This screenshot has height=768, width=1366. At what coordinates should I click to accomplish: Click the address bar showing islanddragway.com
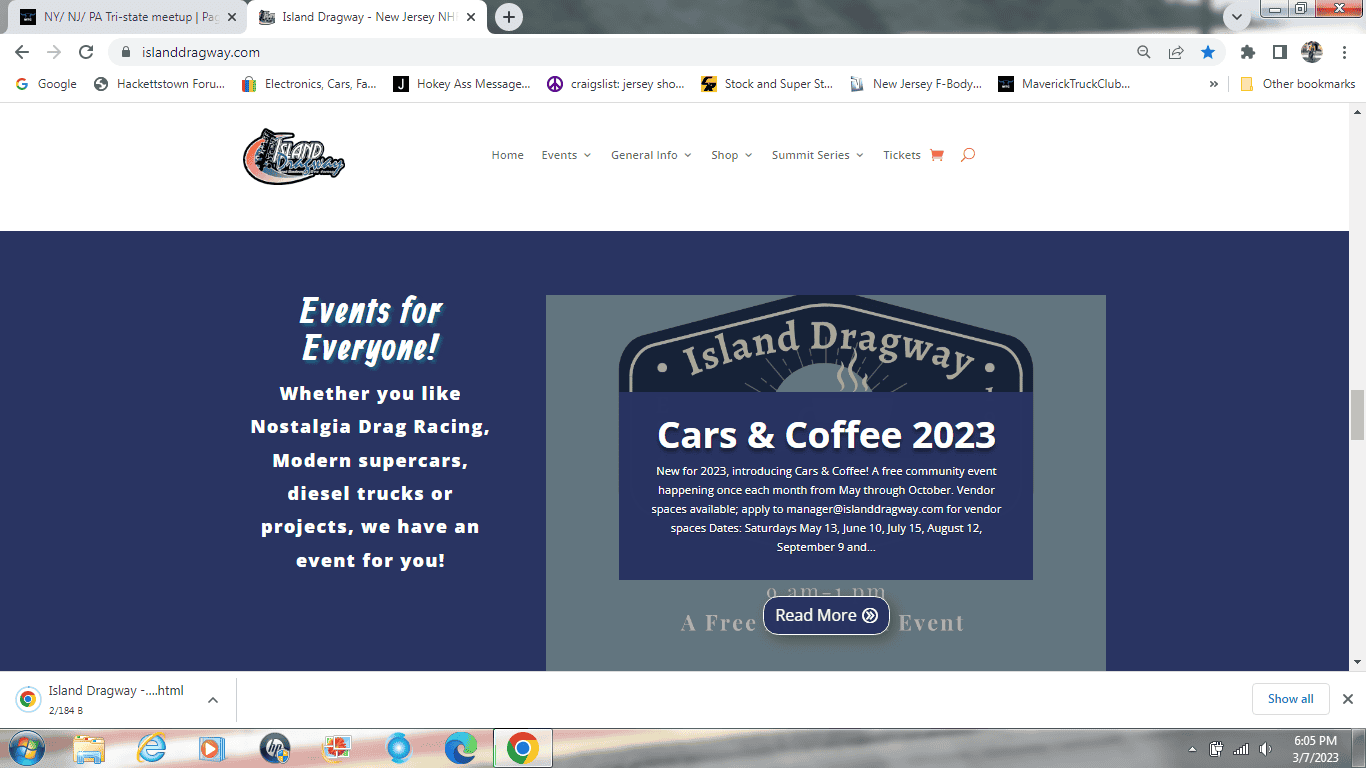click(640, 52)
